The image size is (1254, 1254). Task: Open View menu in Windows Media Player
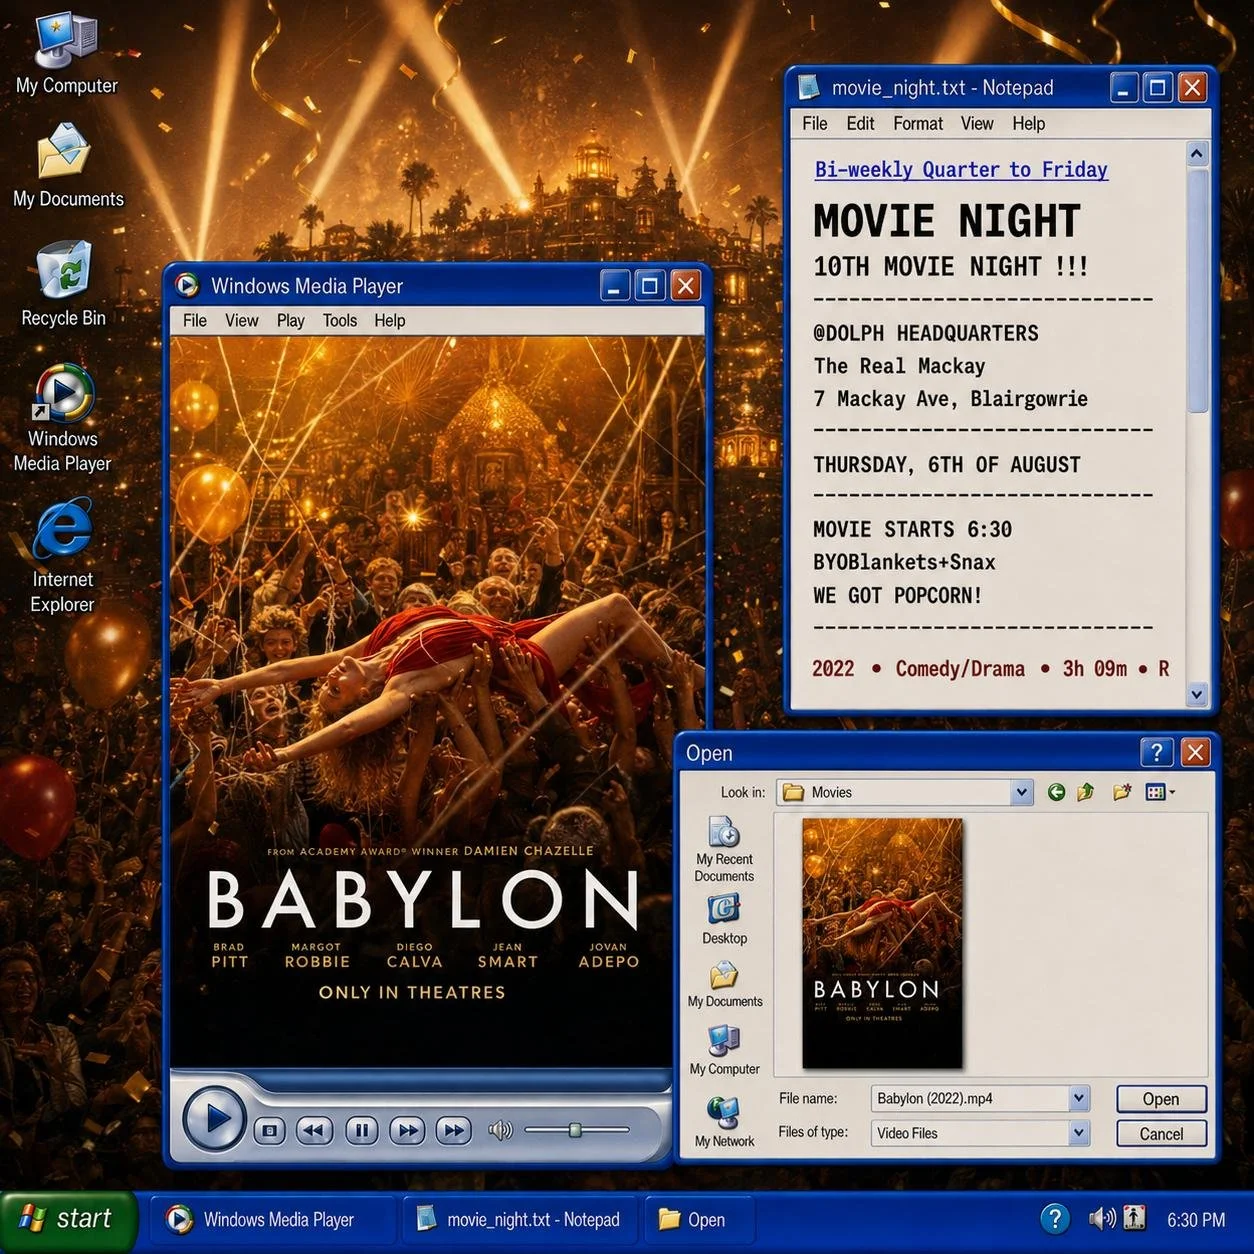tap(241, 321)
